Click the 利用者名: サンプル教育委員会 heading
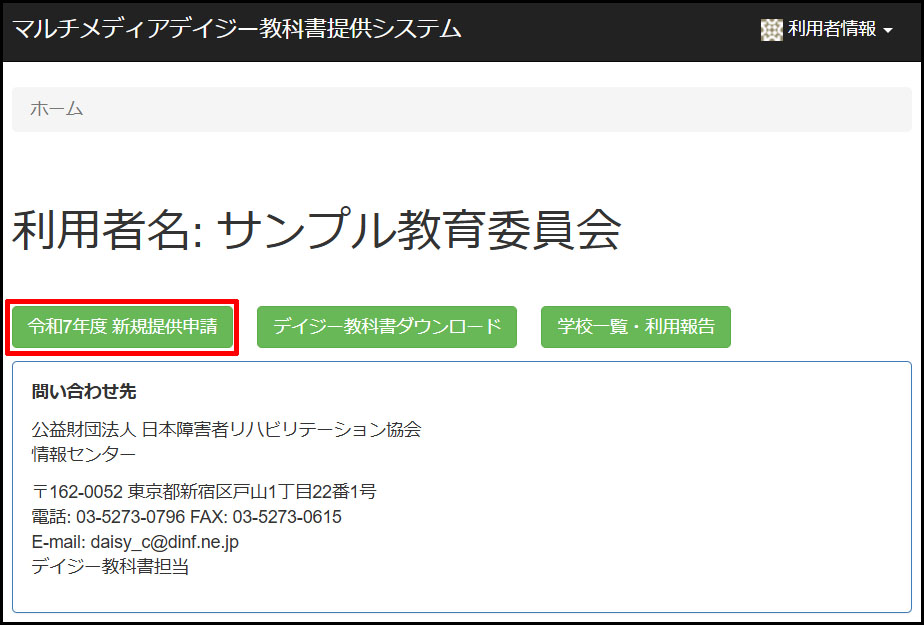The width and height of the screenshot is (924, 625). pos(316,231)
